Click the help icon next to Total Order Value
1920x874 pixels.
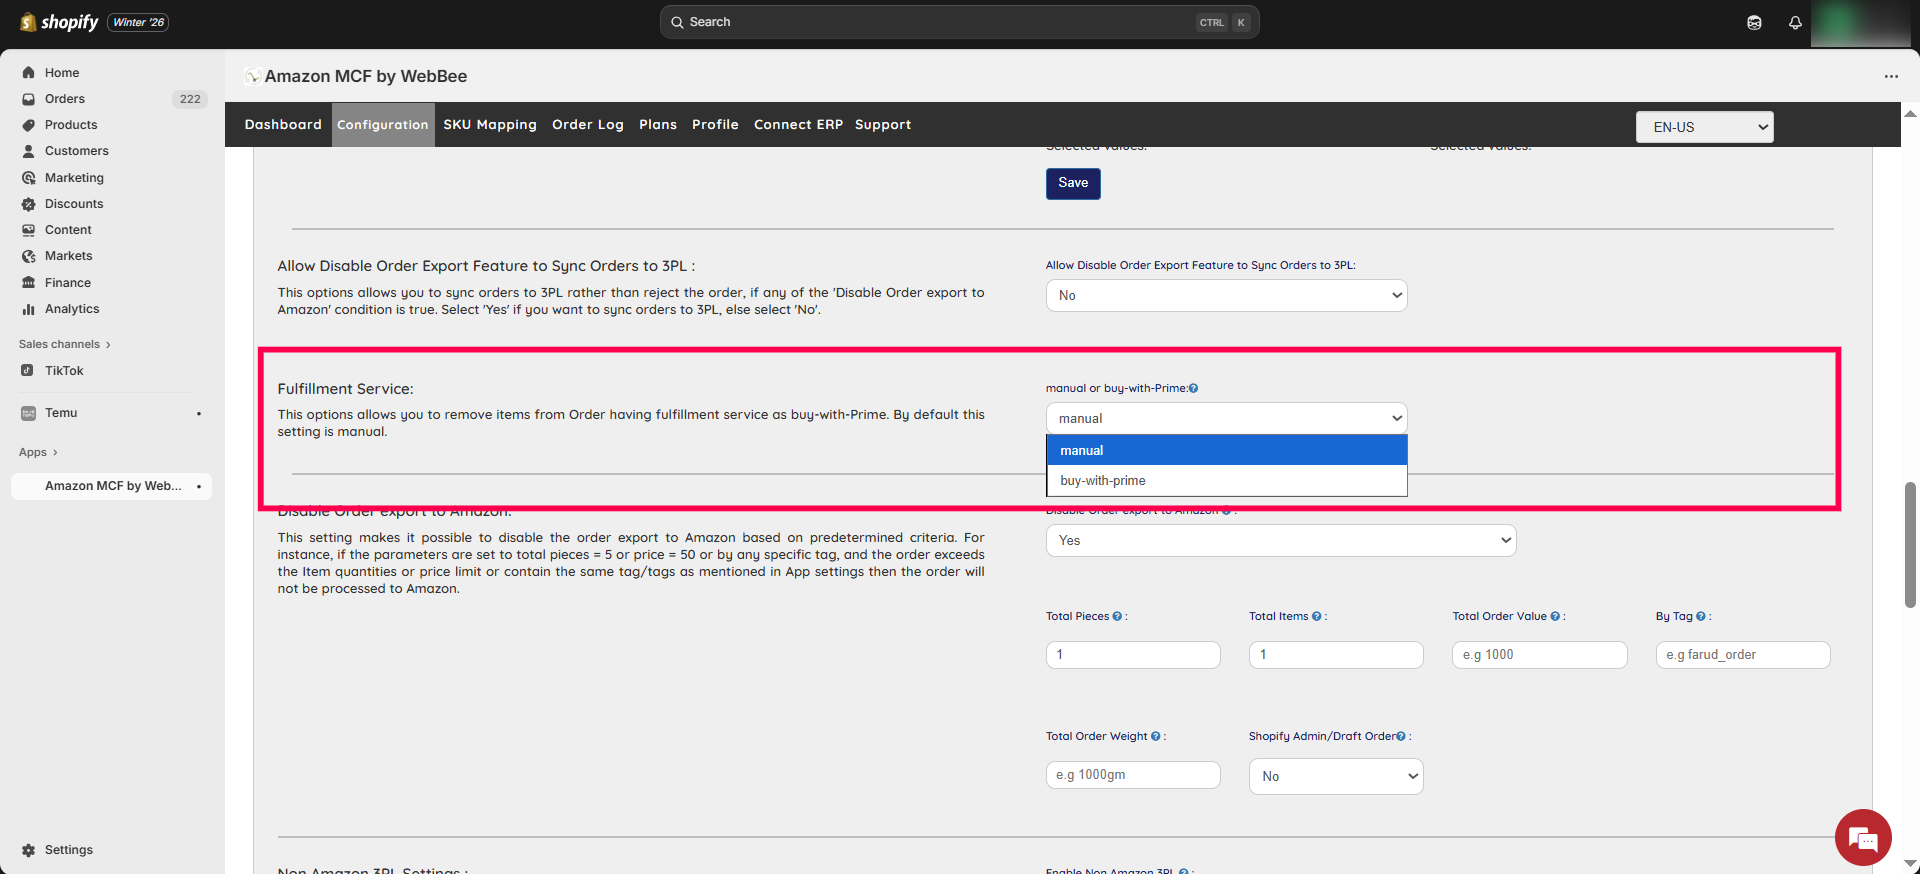point(1555,616)
